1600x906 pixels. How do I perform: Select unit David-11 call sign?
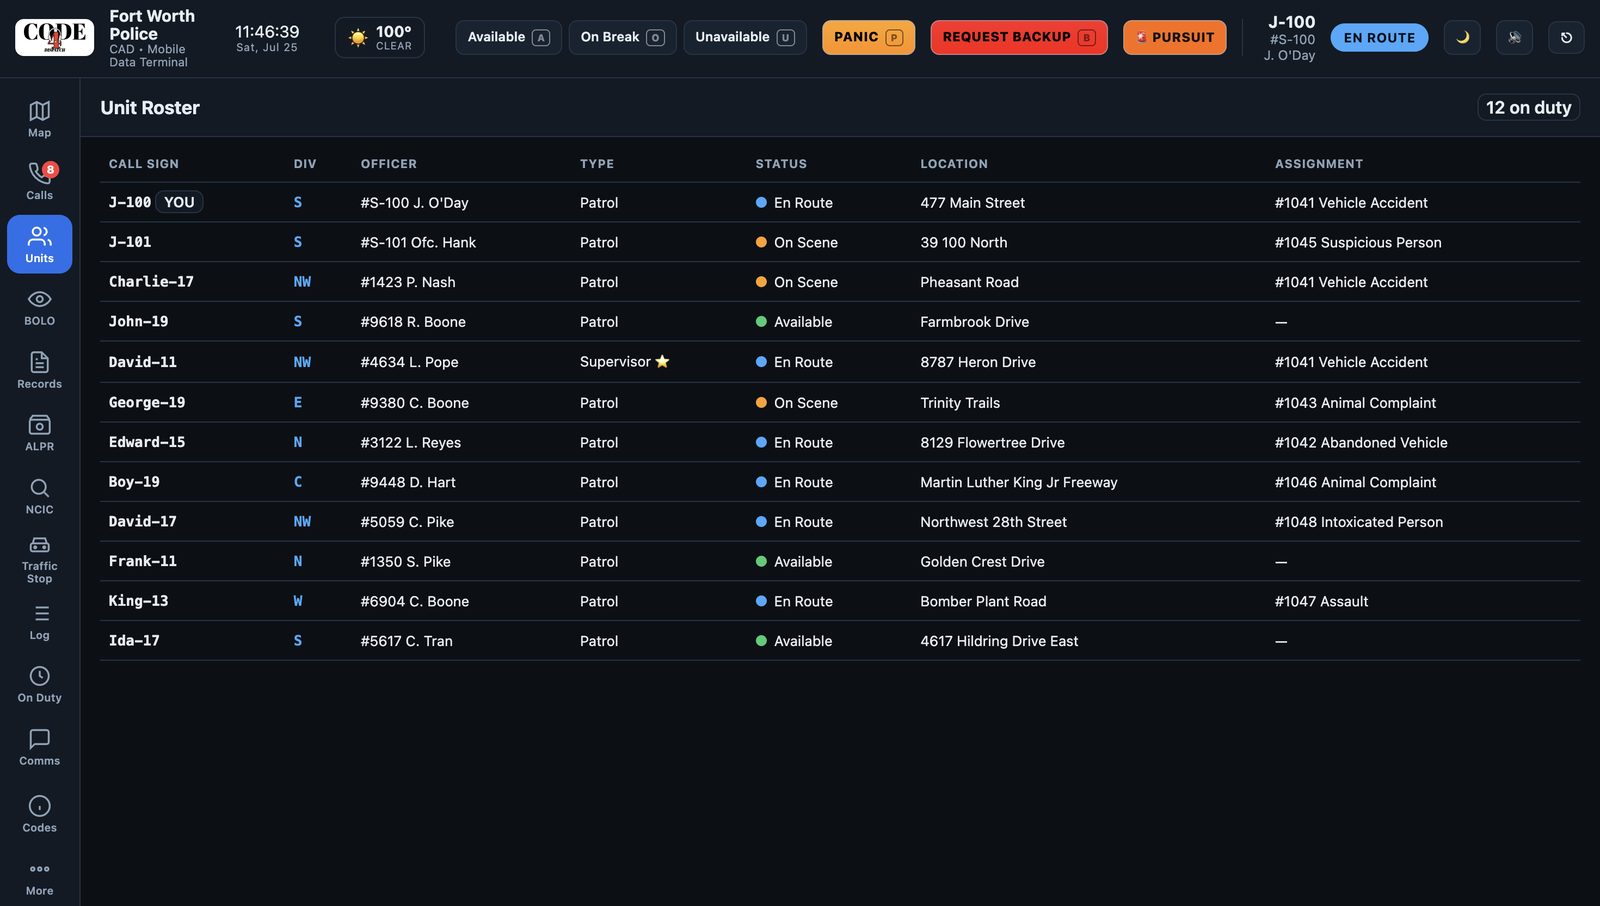click(142, 362)
